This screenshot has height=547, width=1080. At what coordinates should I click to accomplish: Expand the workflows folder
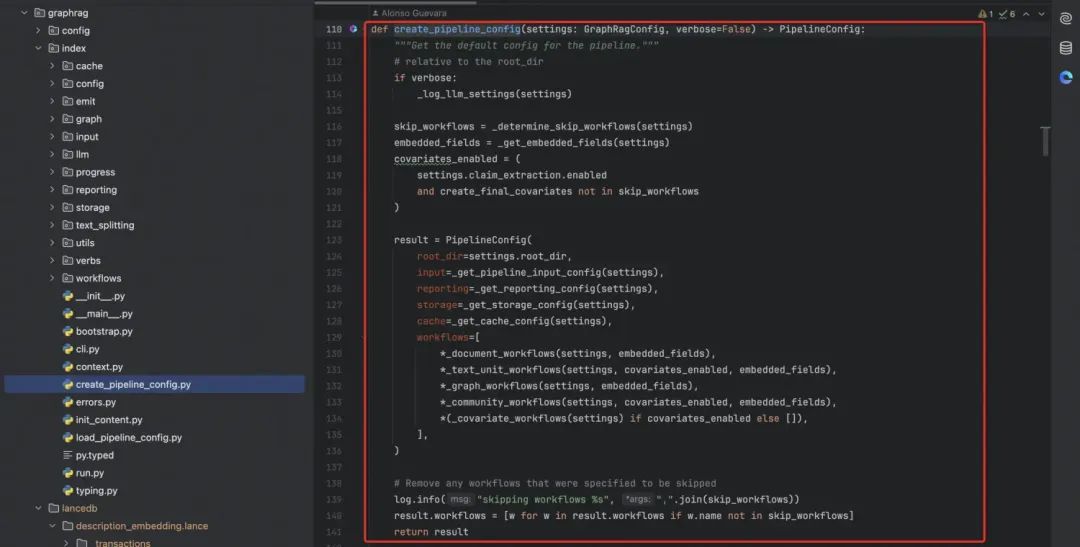[52, 278]
